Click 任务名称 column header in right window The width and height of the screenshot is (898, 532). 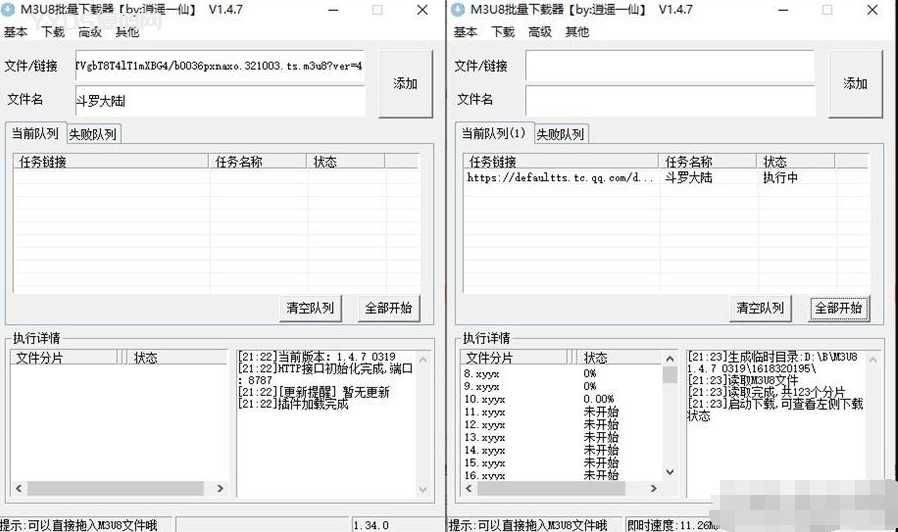point(708,162)
